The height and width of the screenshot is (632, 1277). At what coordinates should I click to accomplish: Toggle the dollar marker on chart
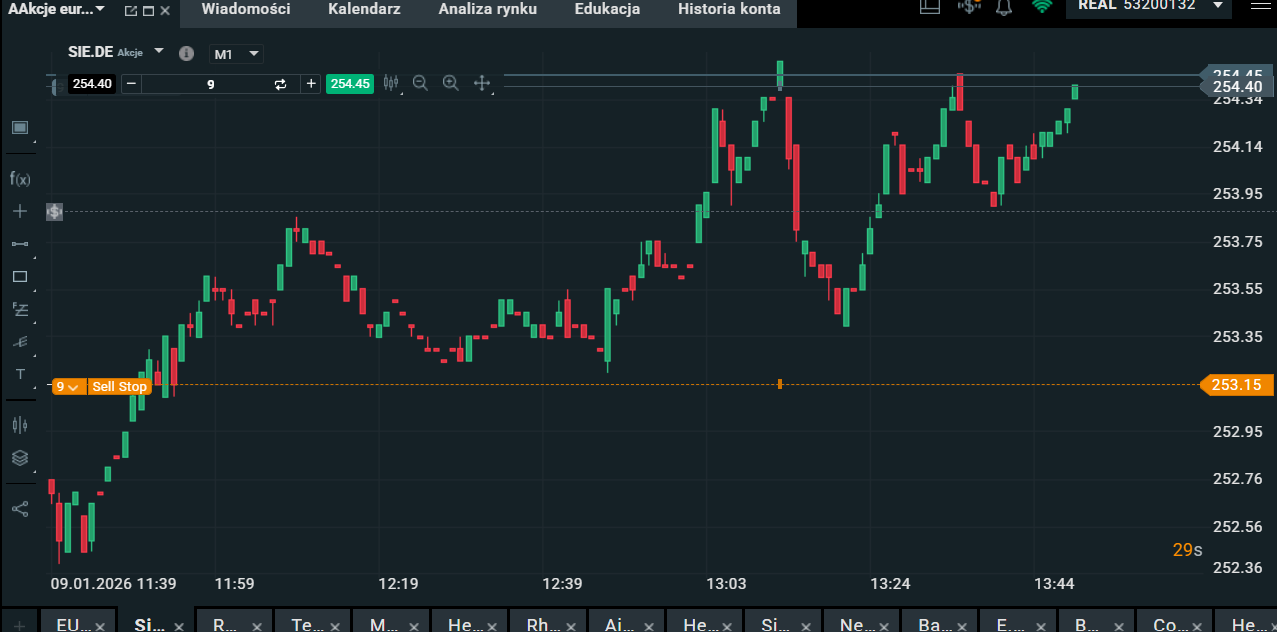pyautogui.click(x=54, y=212)
